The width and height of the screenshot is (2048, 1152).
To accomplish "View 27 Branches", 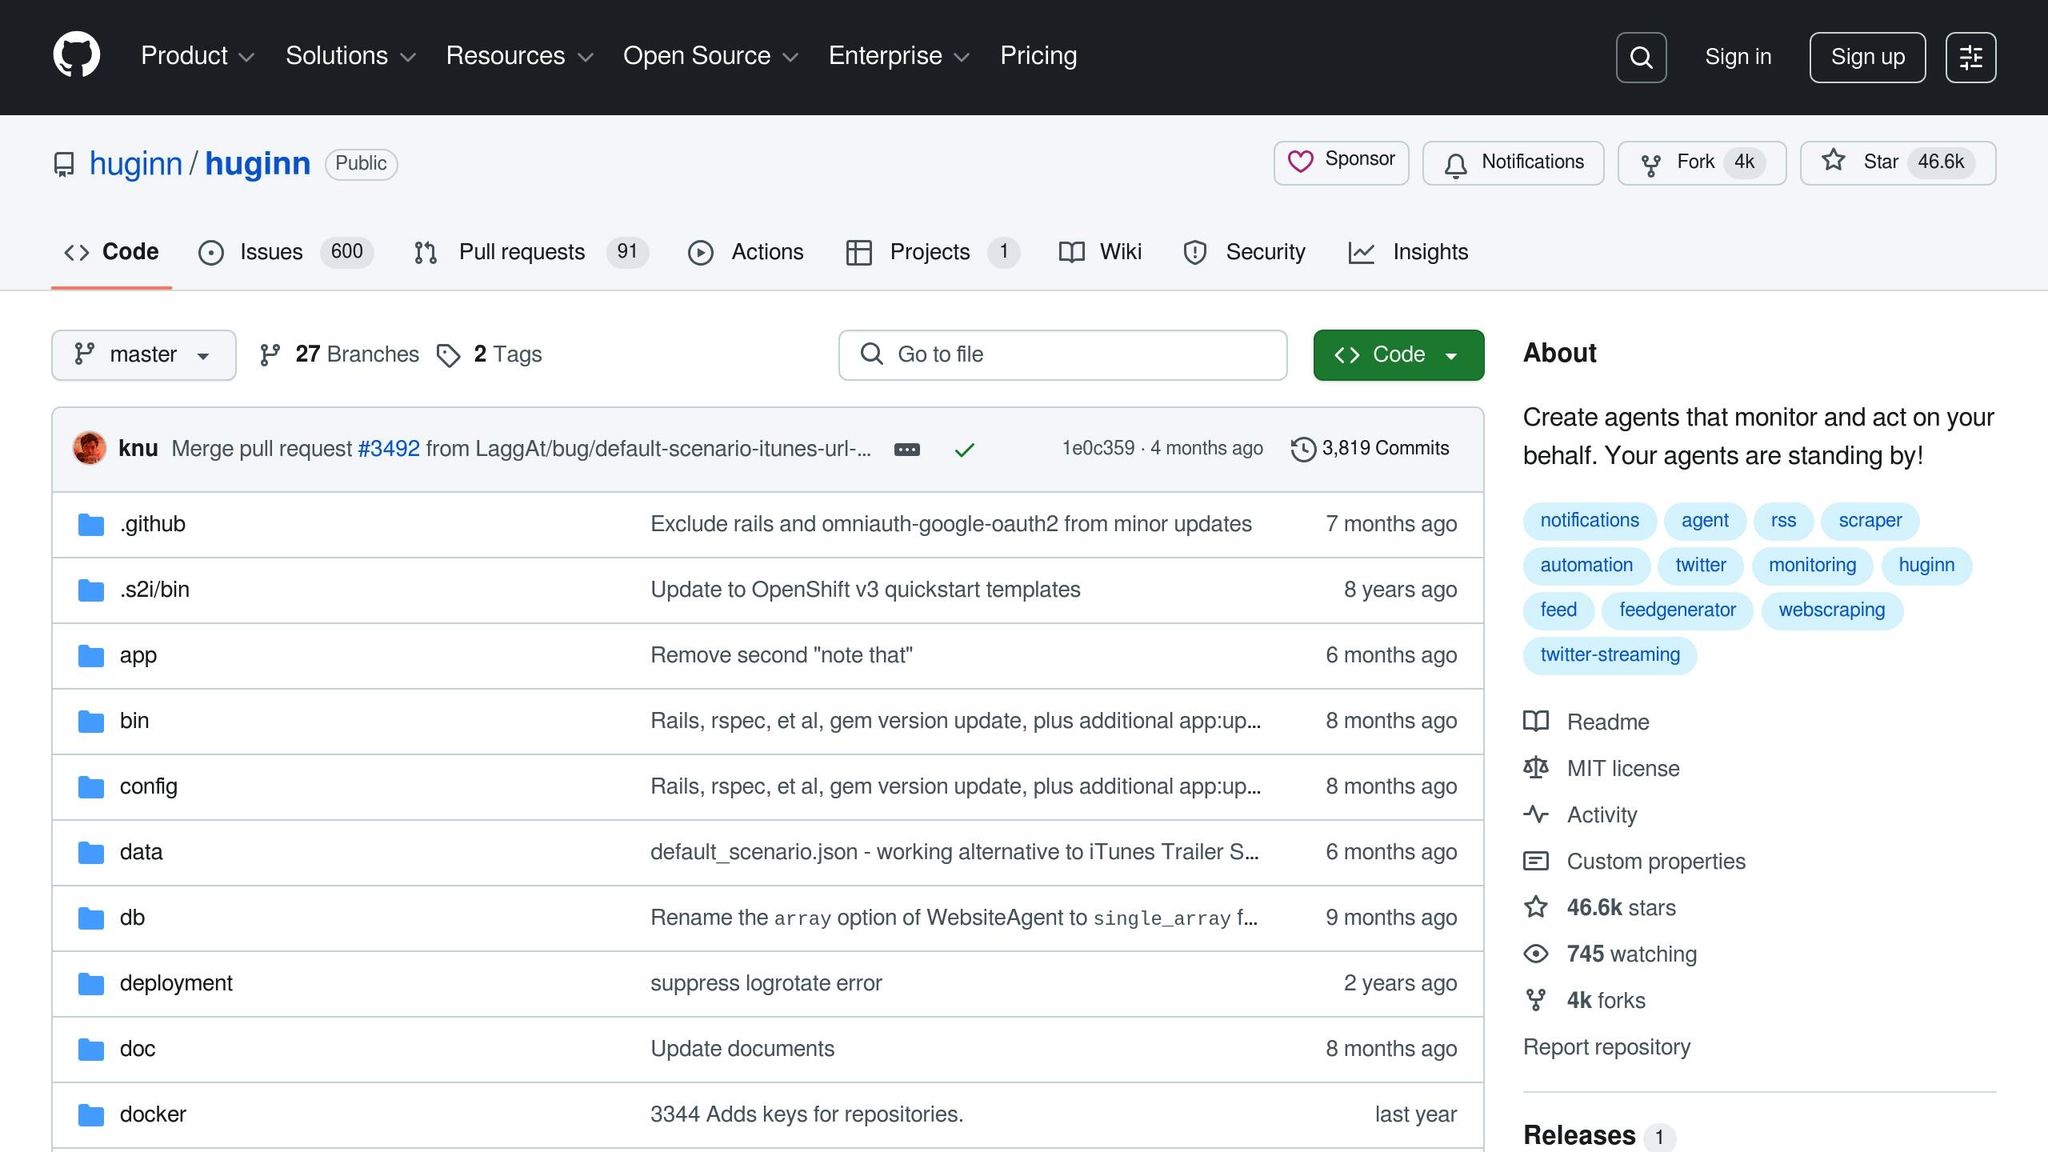I will point(339,355).
